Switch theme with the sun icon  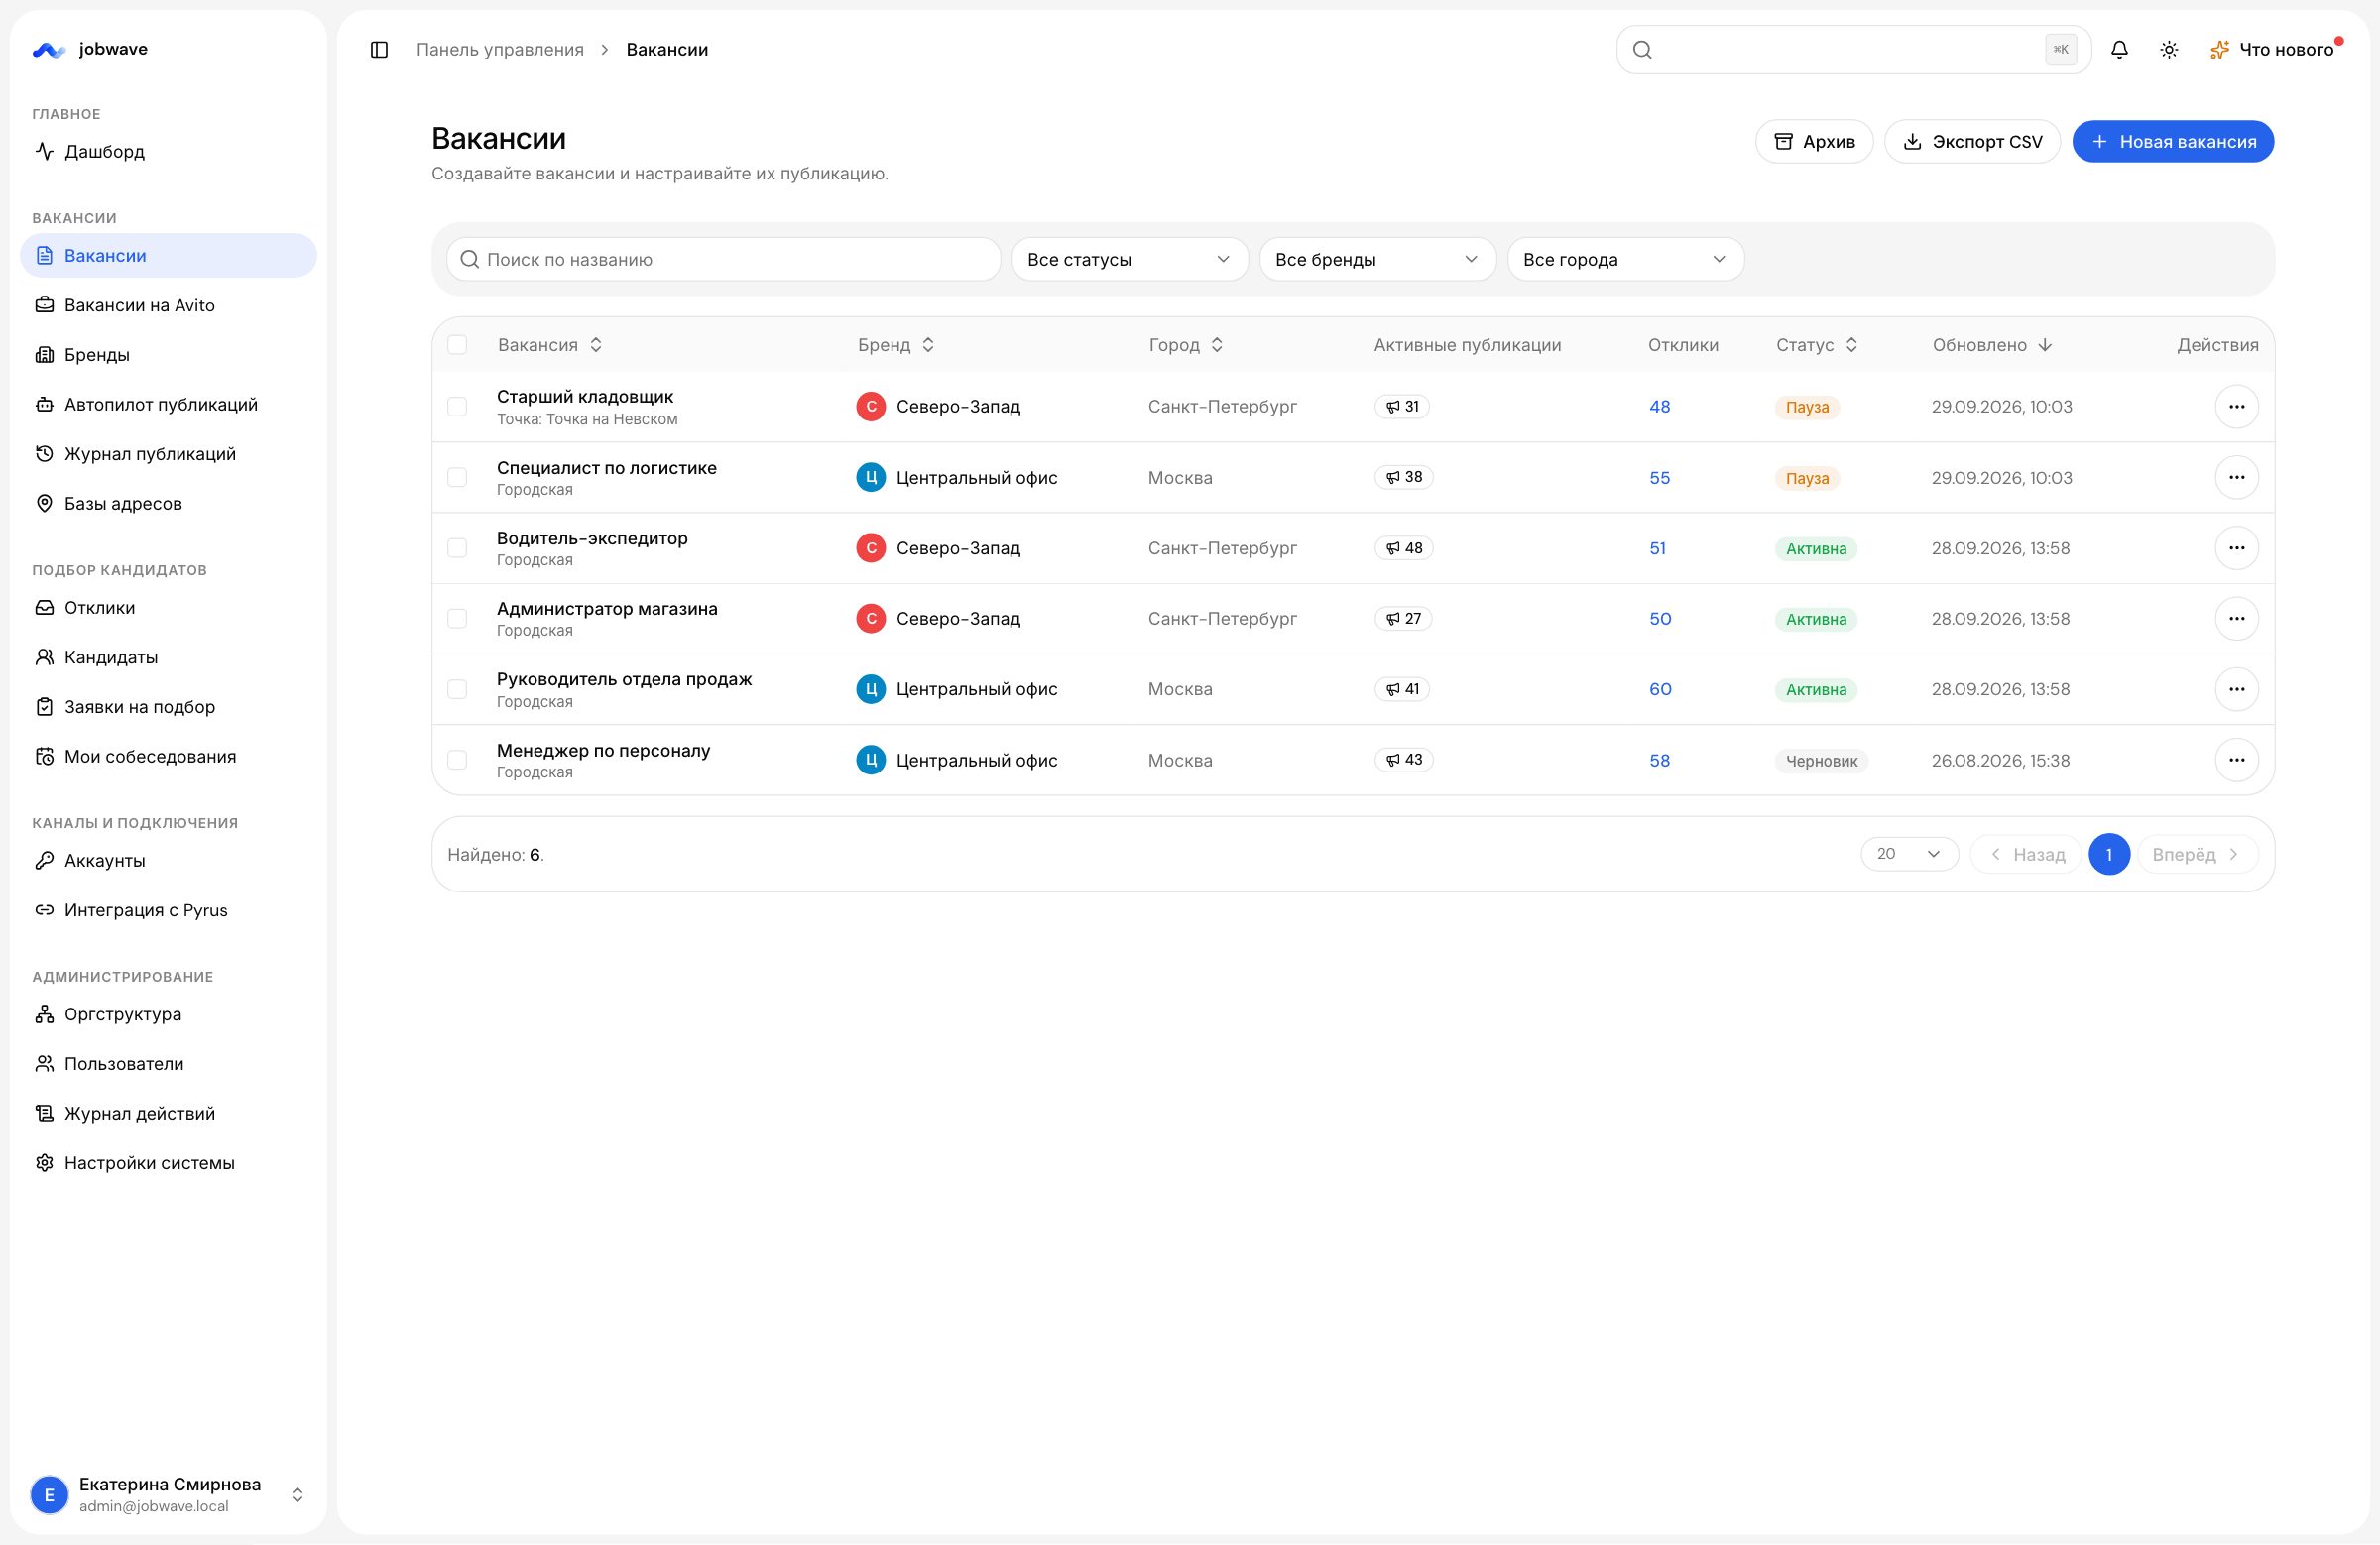coord(2168,49)
